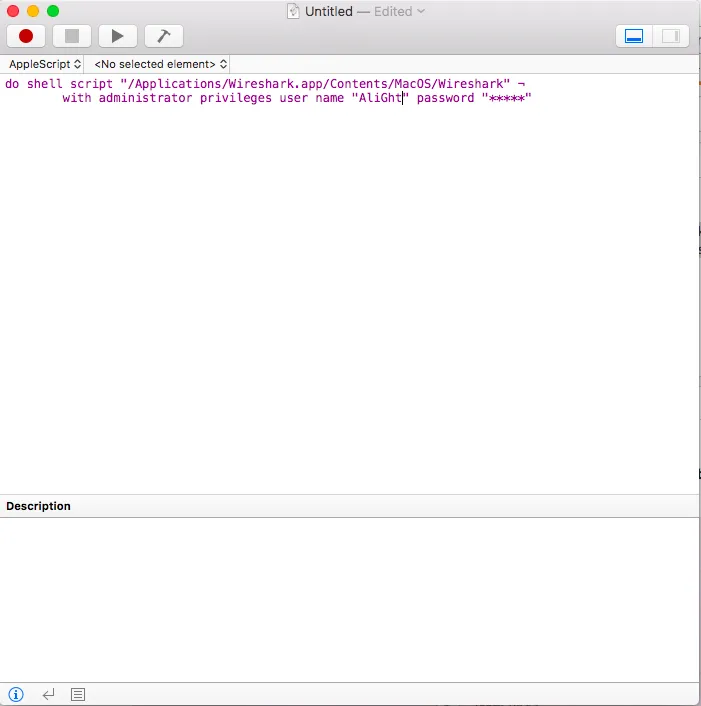Click the "administrator privileges" text in script

click(185, 98)
